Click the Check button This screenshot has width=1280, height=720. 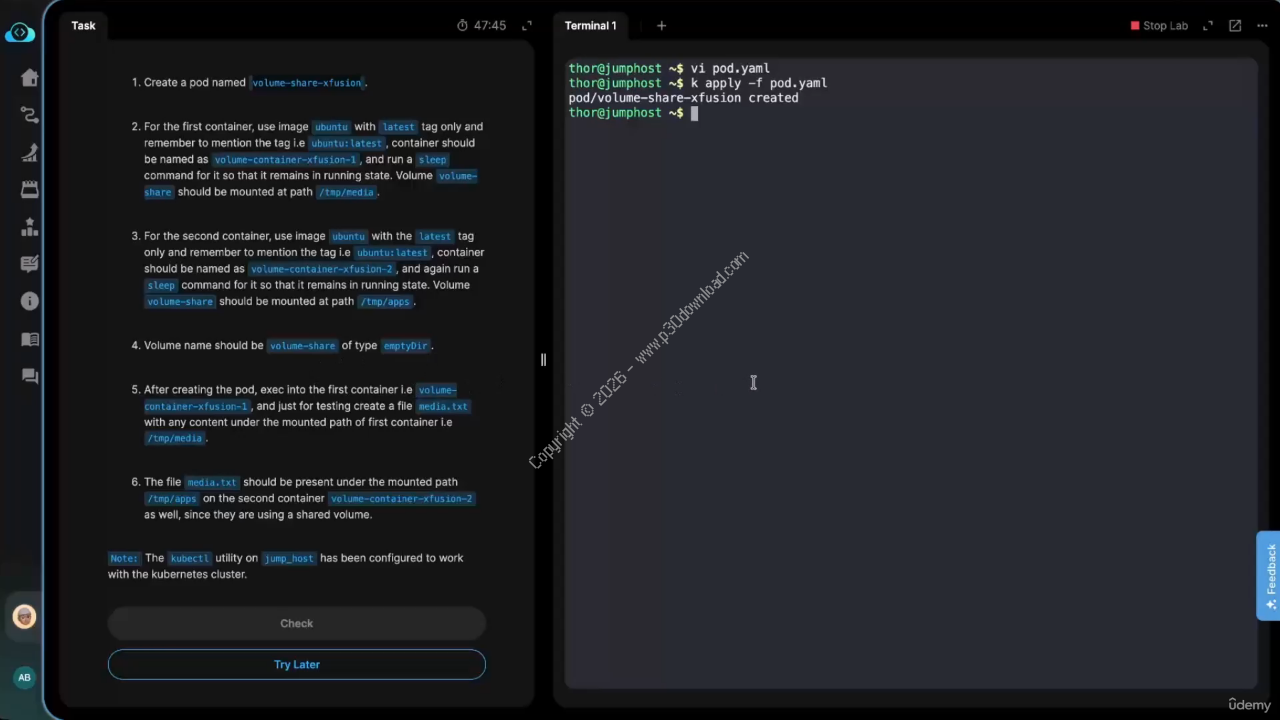tap(296, 623)
